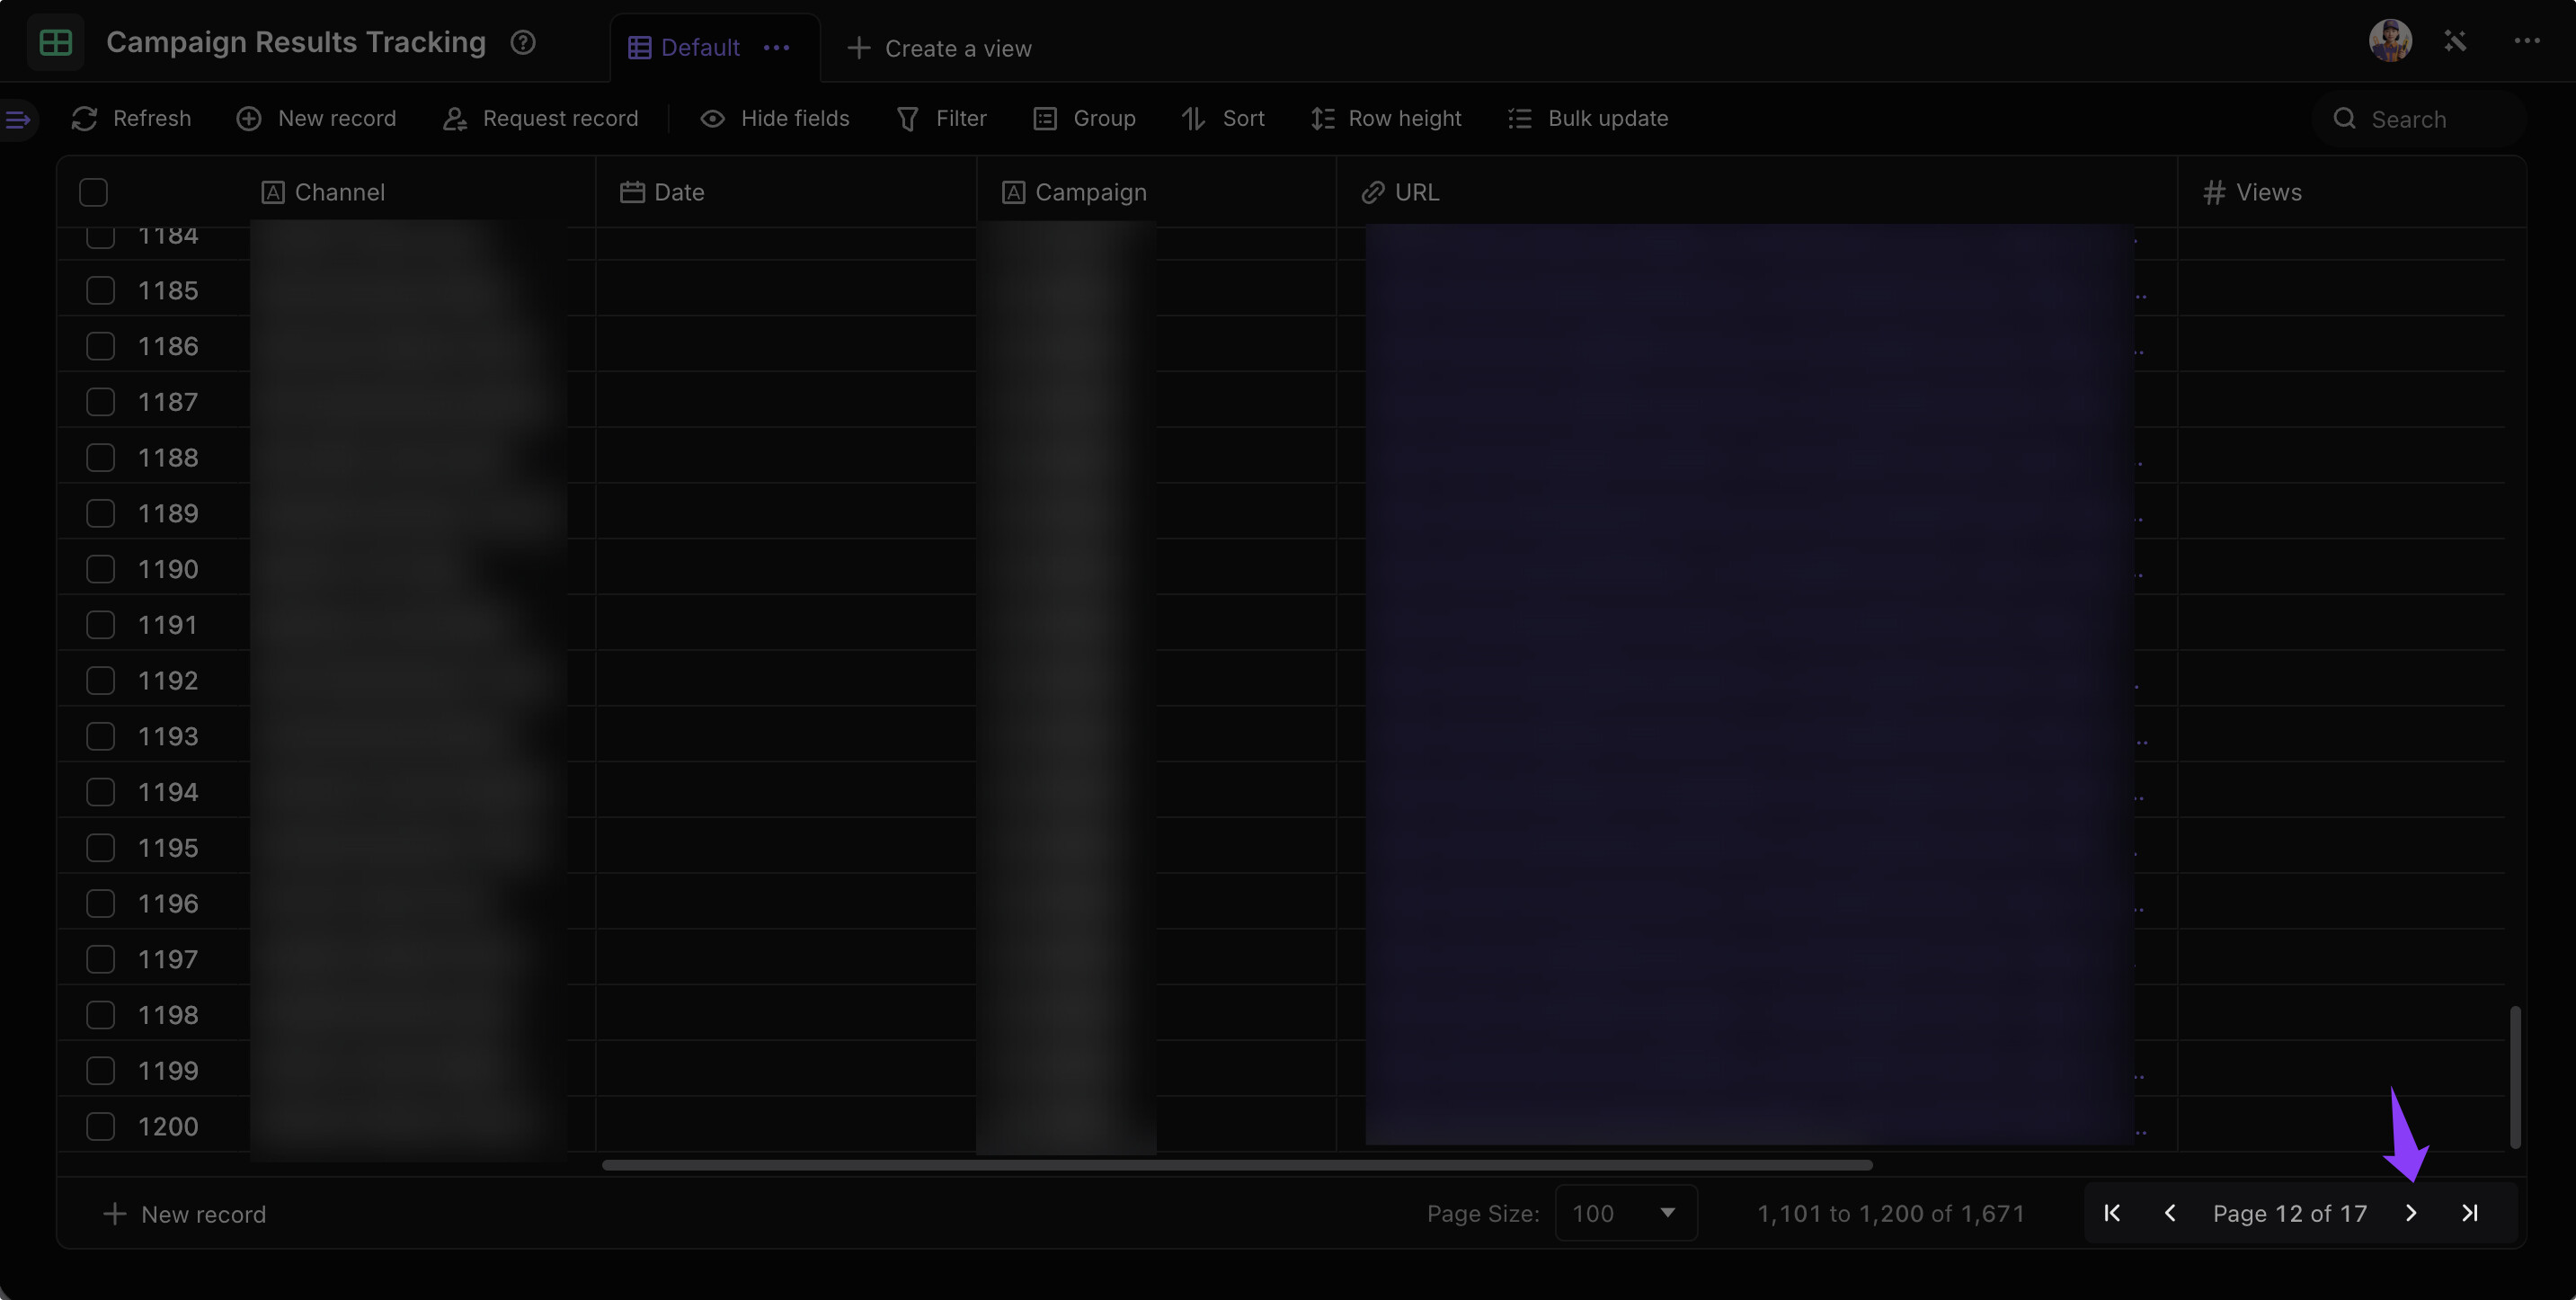The width and height of the screenshot is (2576, 1300).
Task: Jump to the first page
Action: [2112, 1213]
